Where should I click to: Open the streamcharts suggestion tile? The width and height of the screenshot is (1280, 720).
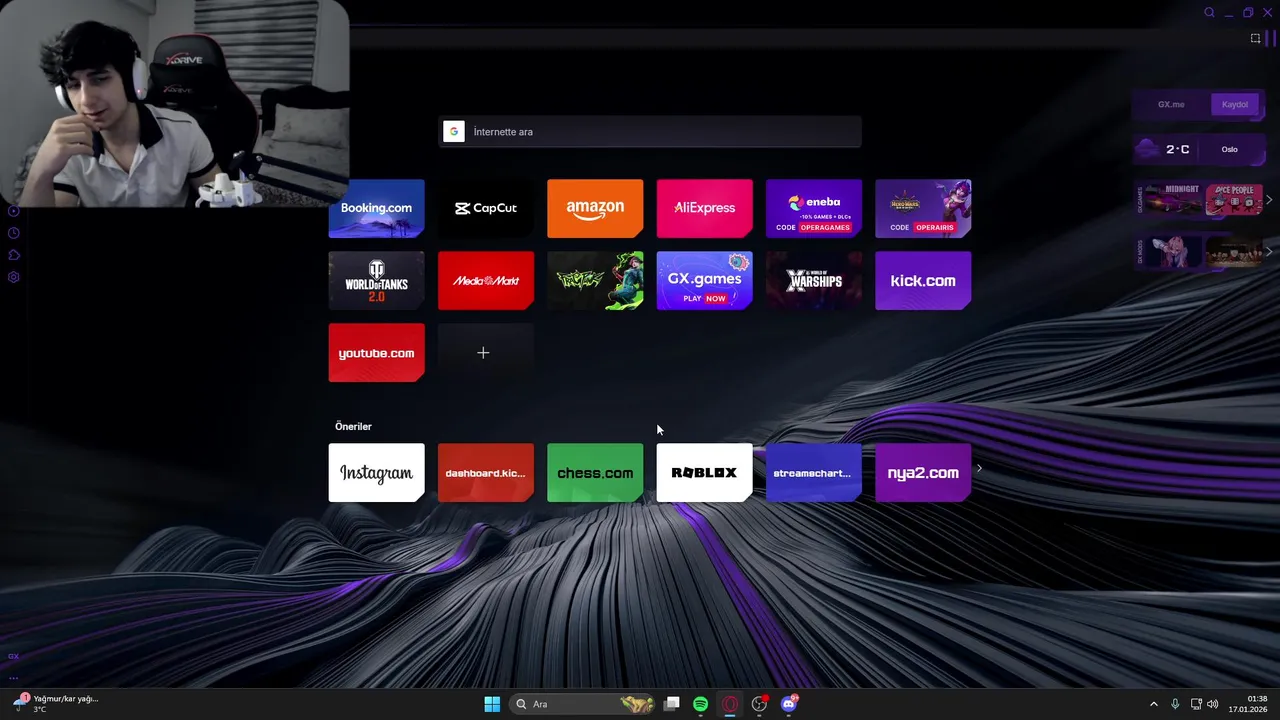(814, 473)
